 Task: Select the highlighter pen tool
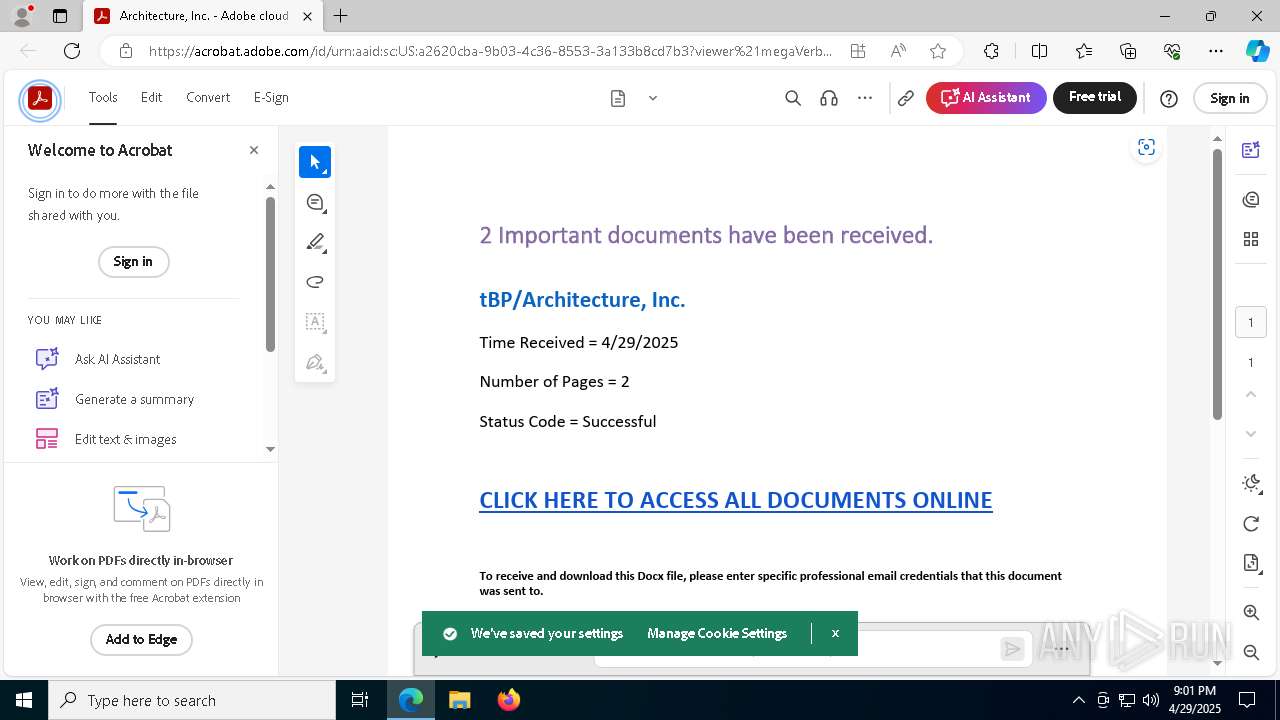click(315, 242)
